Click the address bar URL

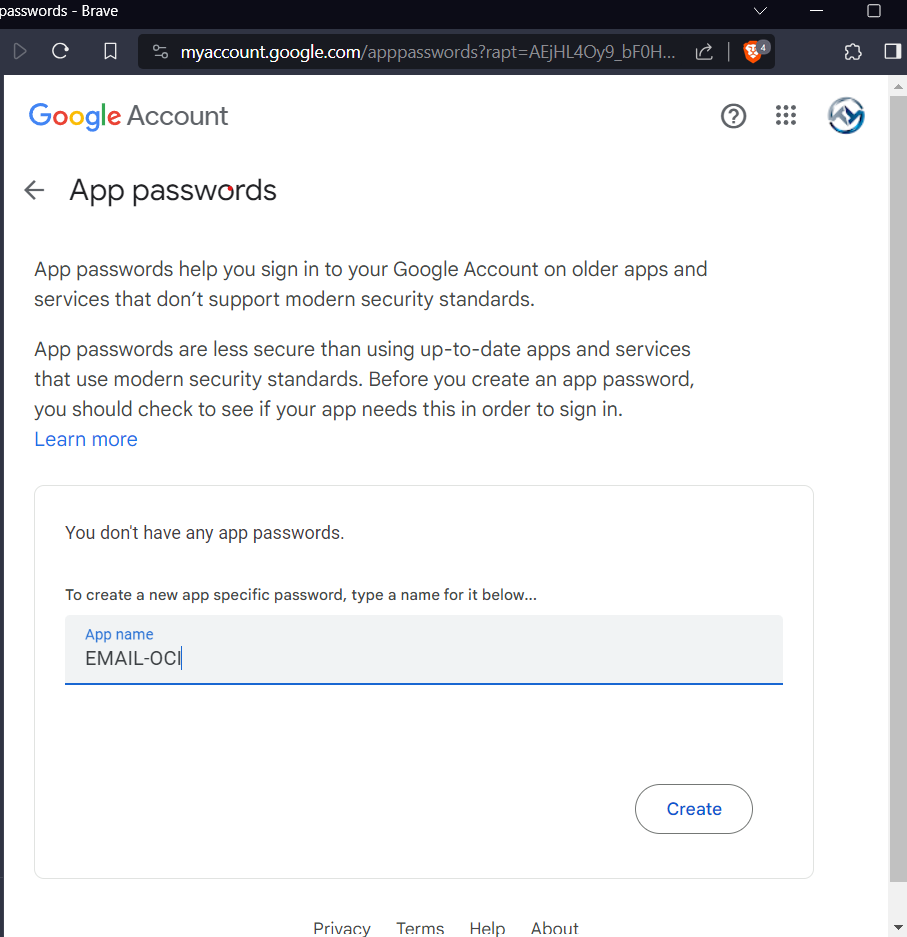tap(430, 52)
